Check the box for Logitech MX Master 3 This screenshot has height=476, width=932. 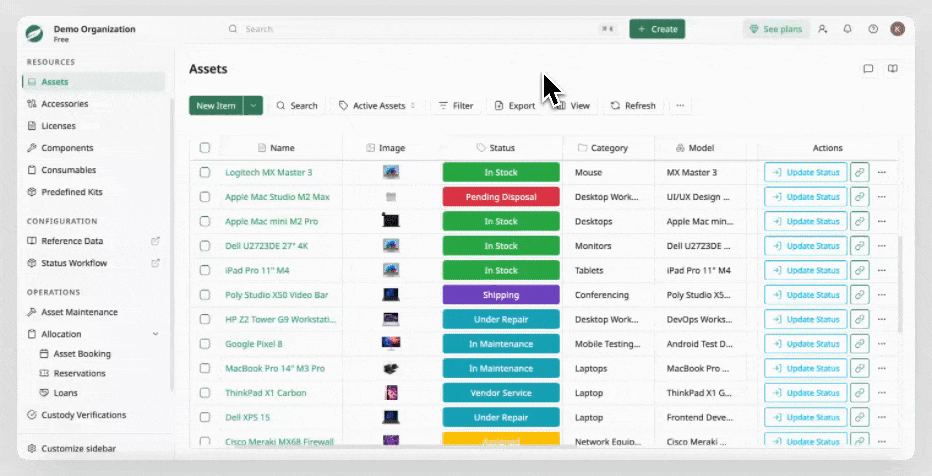tap(204, 172)
